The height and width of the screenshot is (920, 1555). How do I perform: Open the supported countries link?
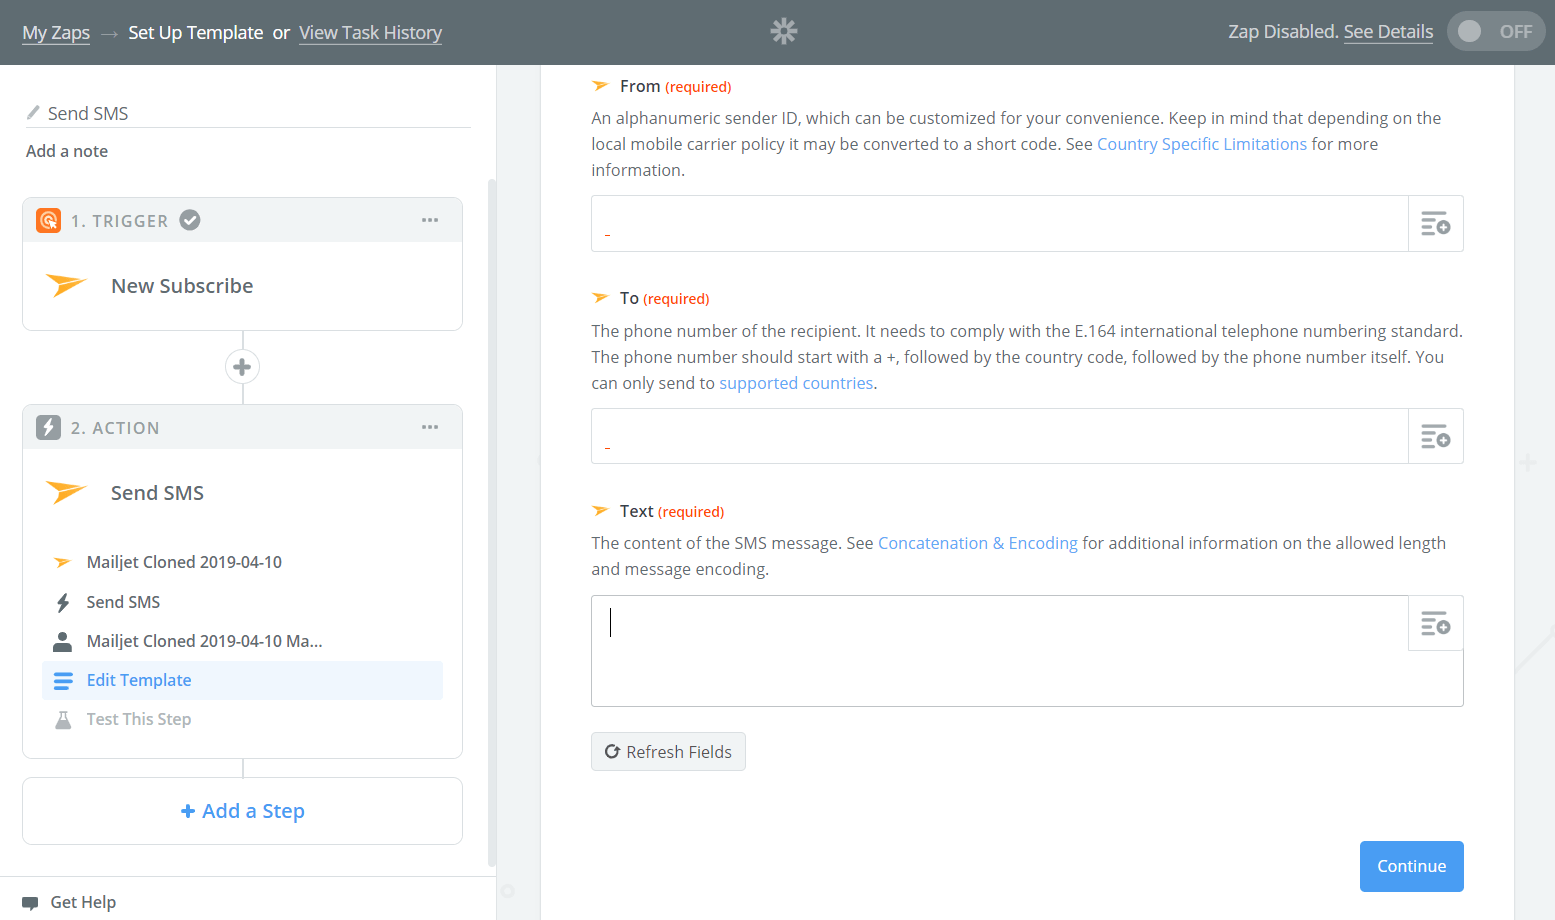tap(796, 383)
